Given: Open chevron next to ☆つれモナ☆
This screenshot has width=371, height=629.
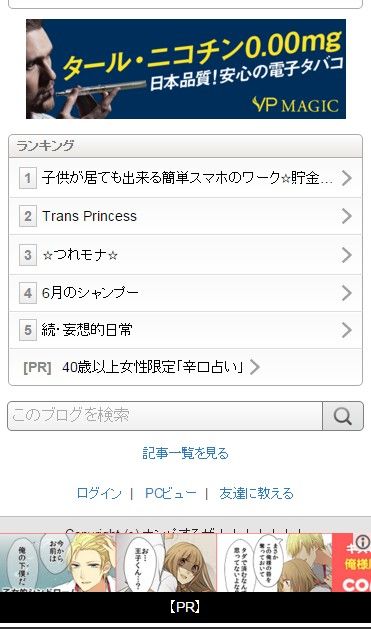Looking at the screenshot, I should pyautogui.click(x=347, y=255).
